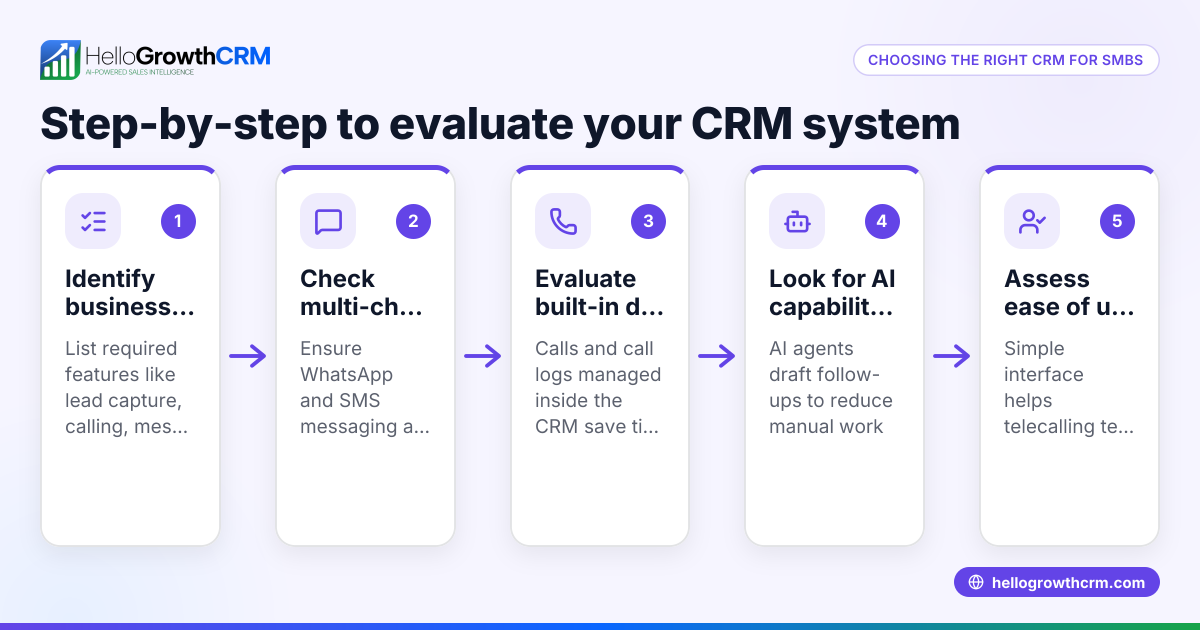Click the HelloGrowthCRM bar chart logo icon
Screen dimensions: 1200x630
coord(60,60)
